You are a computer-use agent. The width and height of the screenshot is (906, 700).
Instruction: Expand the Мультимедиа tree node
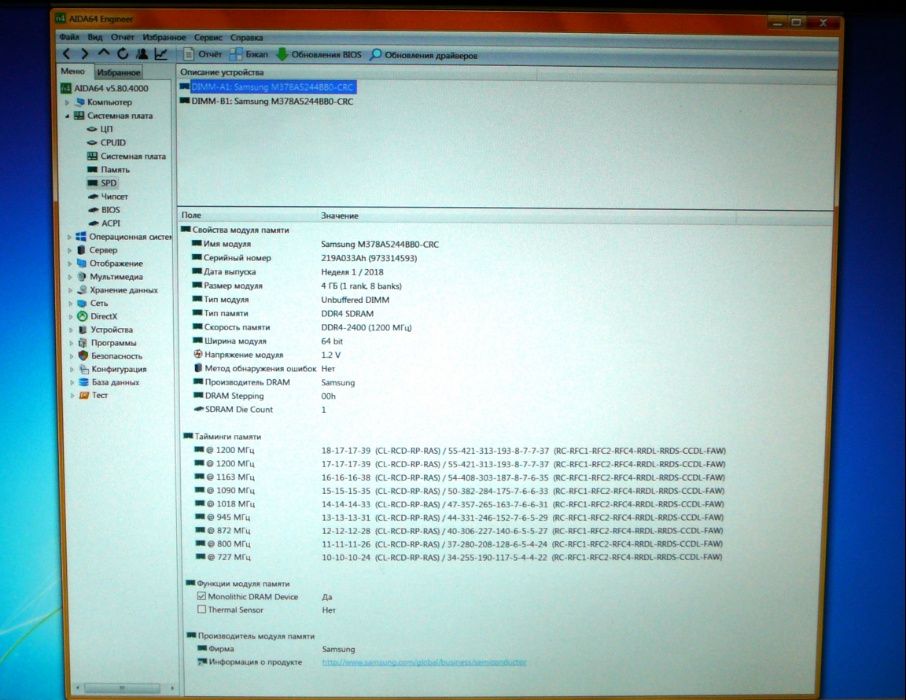[x=71, y=277]
